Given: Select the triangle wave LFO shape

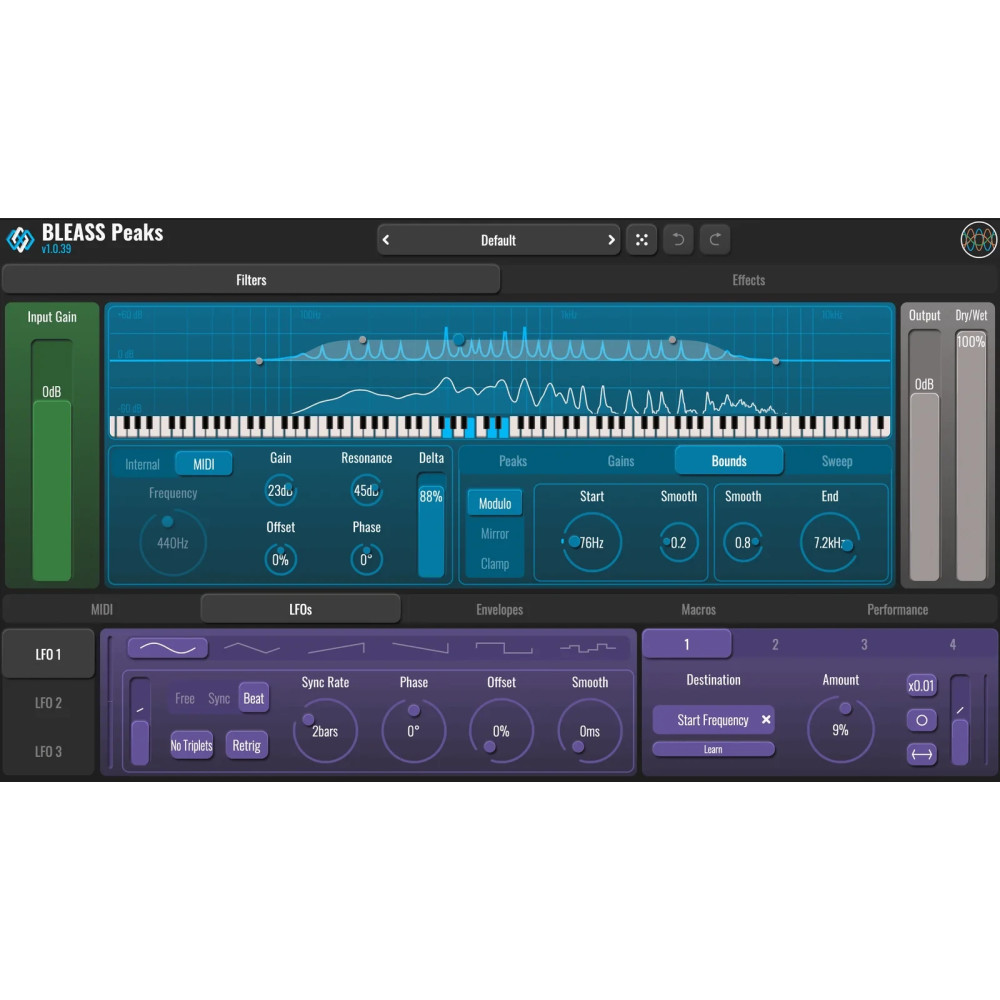Looking at the screenshot, I should point(252,648).
